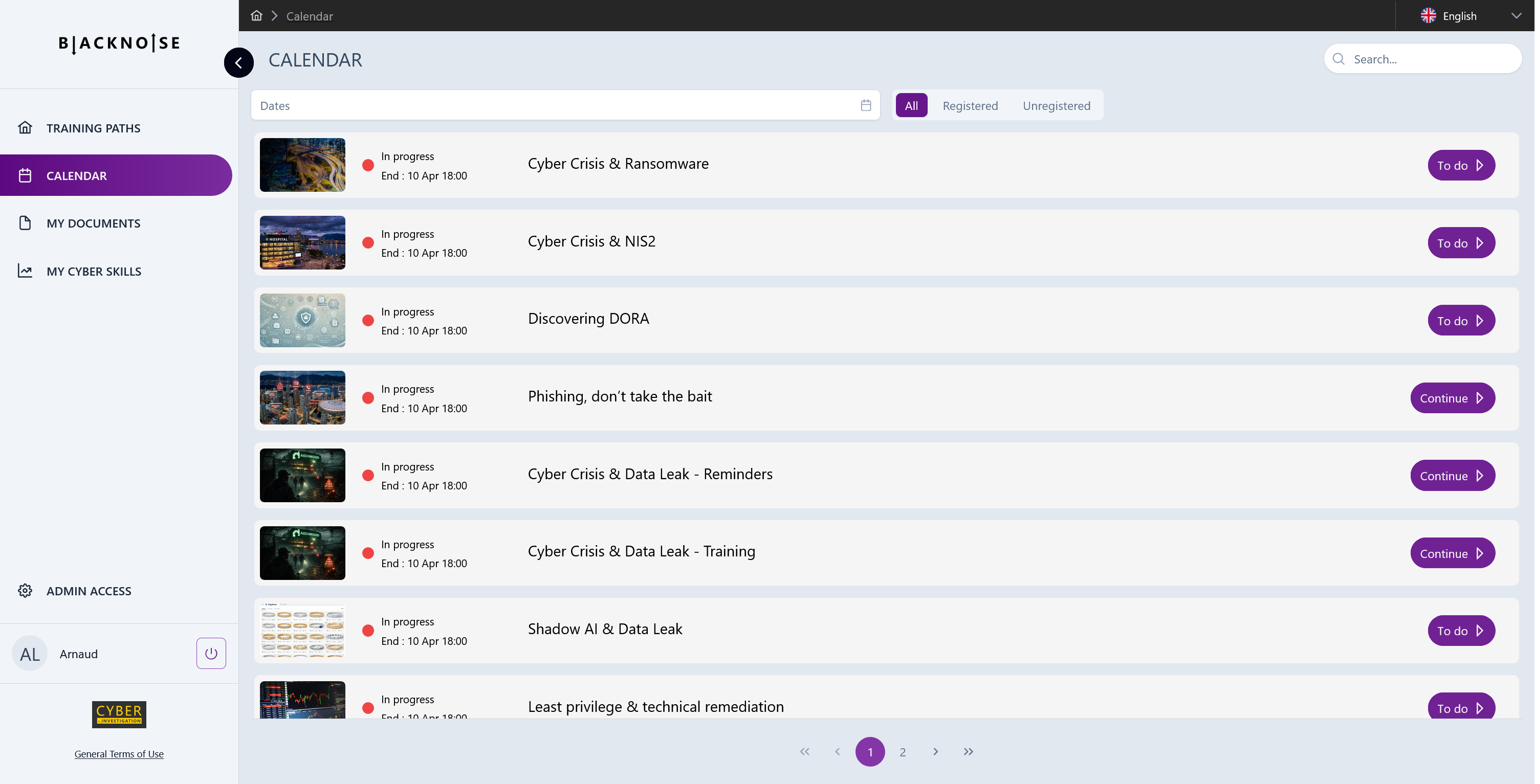Viewport: 1540px width, 784px height.
Task: Open Admin Access in sidebar
Action: pyautogui.click(x=116, y=591)
